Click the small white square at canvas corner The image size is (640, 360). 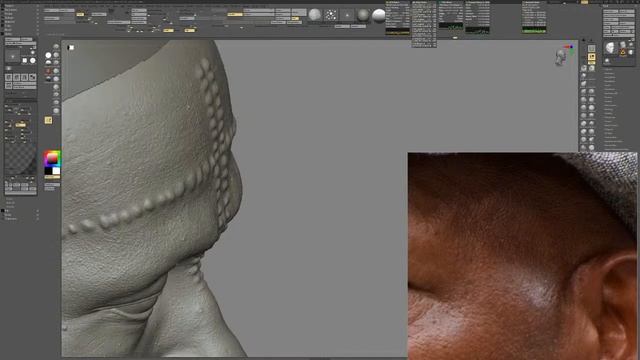click(x=71, y=48)
